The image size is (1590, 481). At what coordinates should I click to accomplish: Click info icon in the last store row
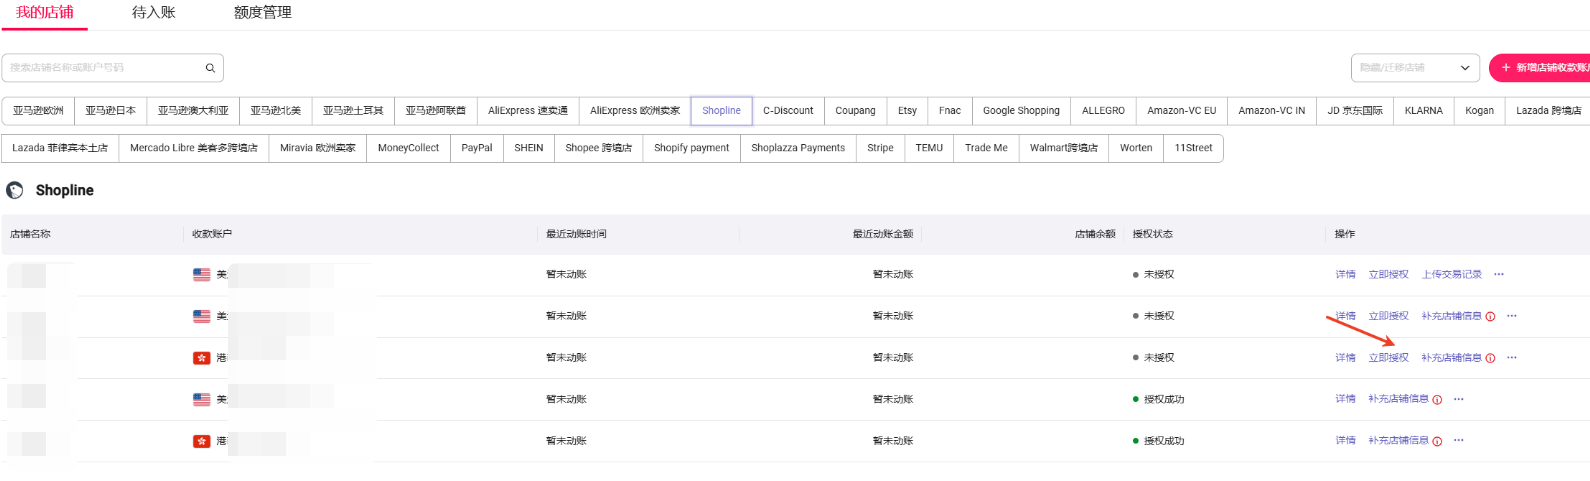[1437, 441]
